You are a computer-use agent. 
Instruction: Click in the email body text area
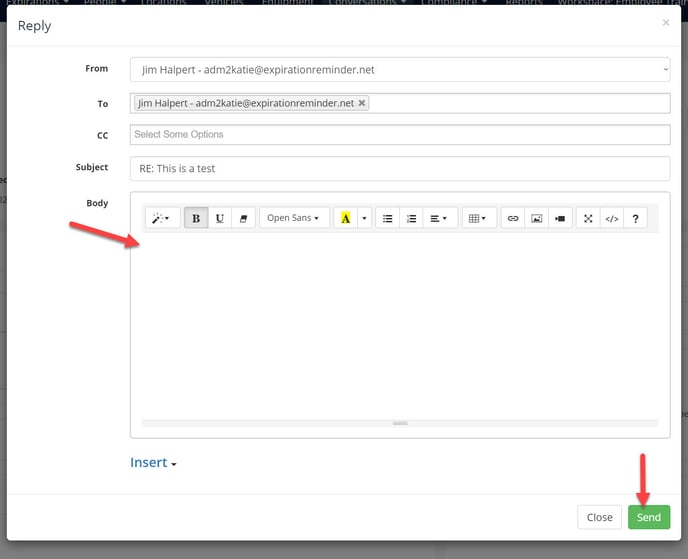tap(400, 325)
